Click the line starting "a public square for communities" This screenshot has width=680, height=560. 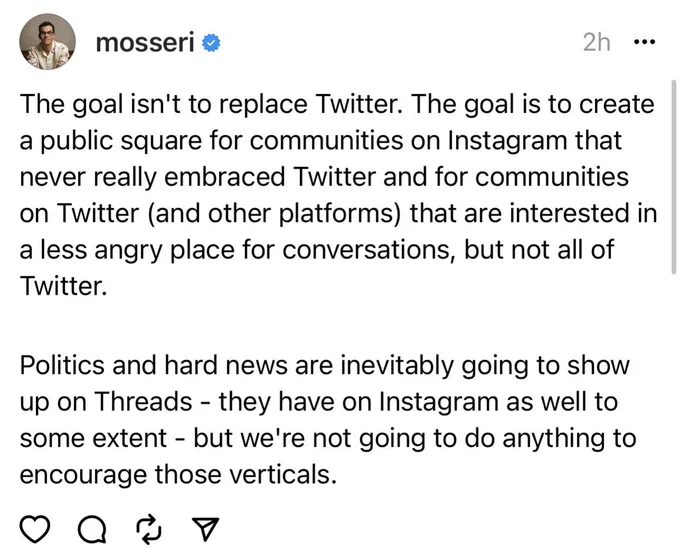(x=320, y=141)
